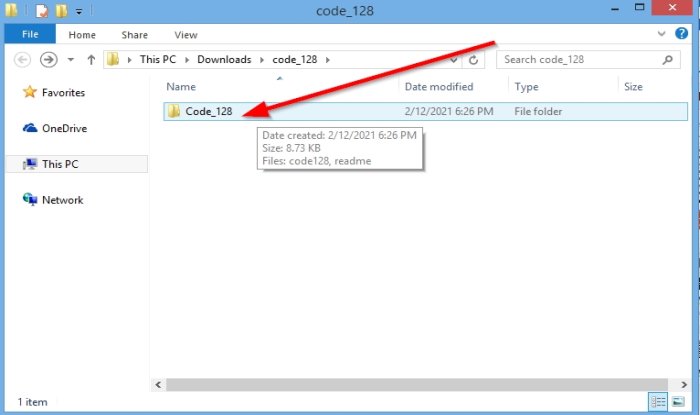700x415 pixels.
Task: Maximize the code_128 window
Action: (639, 8)
